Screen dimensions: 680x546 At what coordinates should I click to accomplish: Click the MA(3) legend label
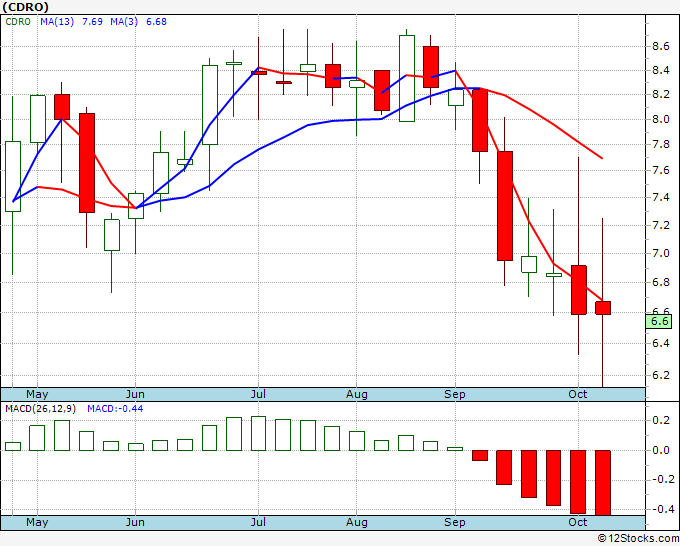click(124, 22)
